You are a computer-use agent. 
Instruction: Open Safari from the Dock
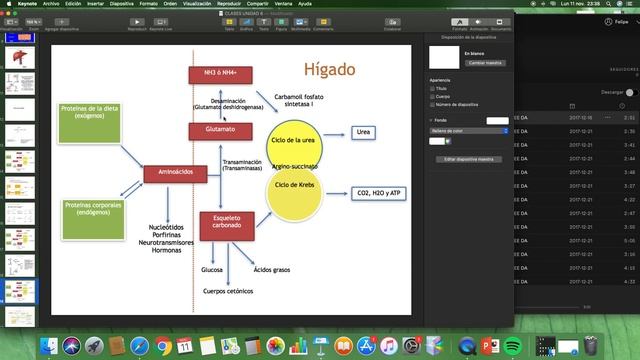click(140, 346)
